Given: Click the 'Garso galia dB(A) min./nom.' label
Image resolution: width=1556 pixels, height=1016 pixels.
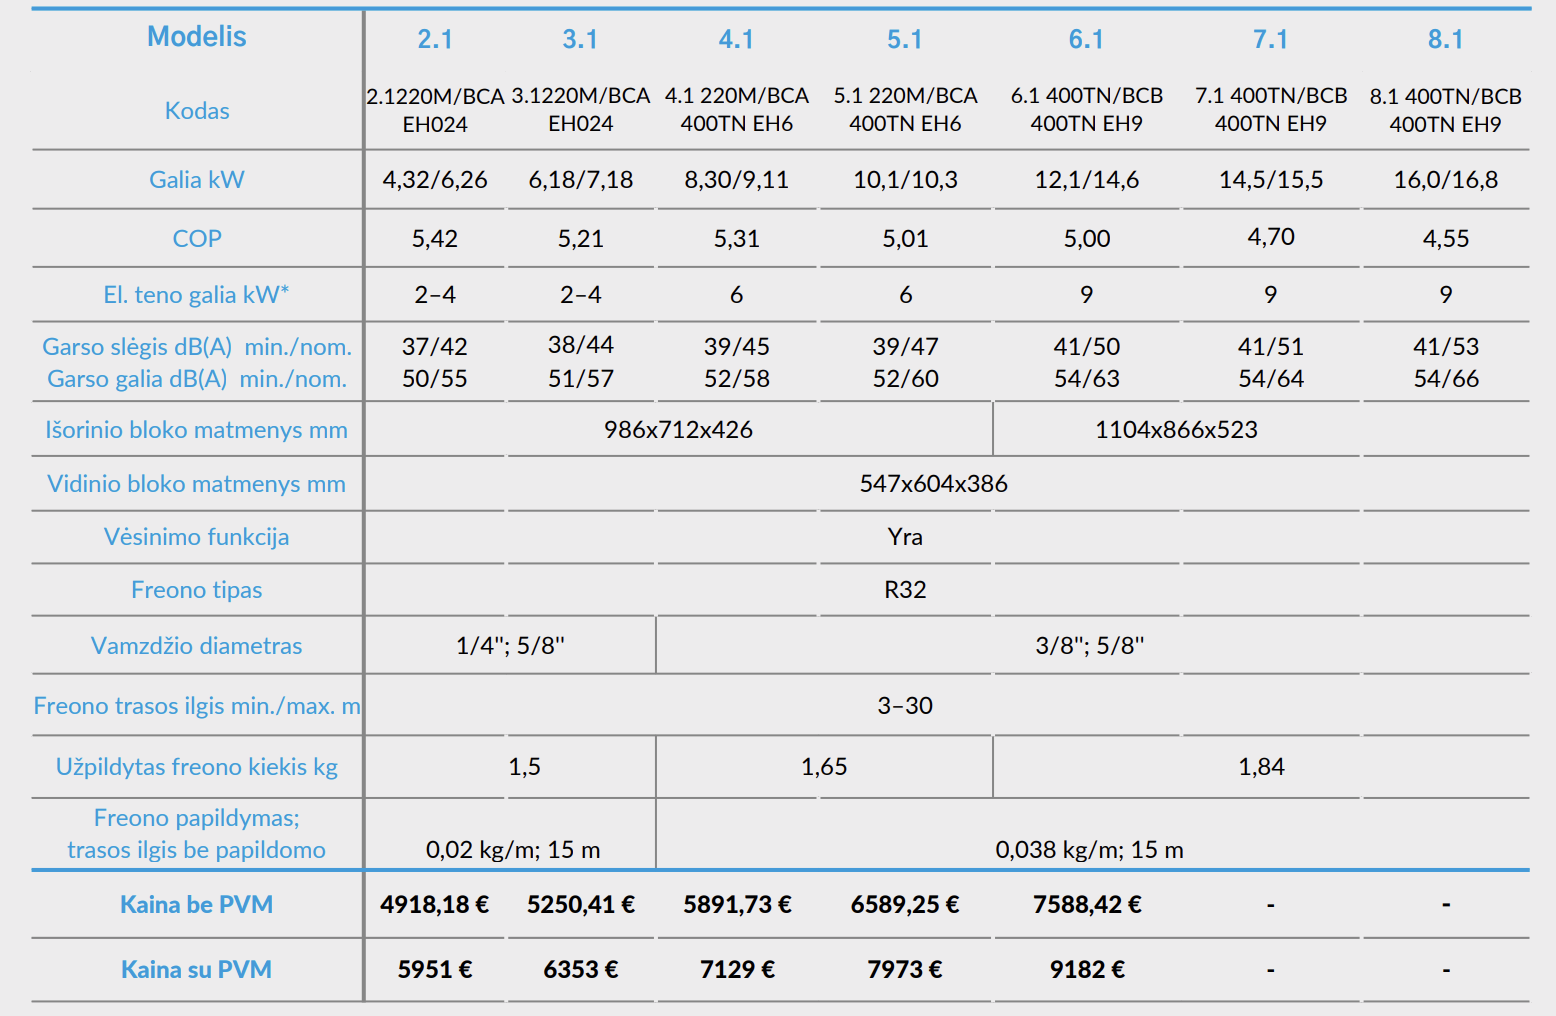Looking at the screenshot, I should pyautogui.click(x=197, y=379).
